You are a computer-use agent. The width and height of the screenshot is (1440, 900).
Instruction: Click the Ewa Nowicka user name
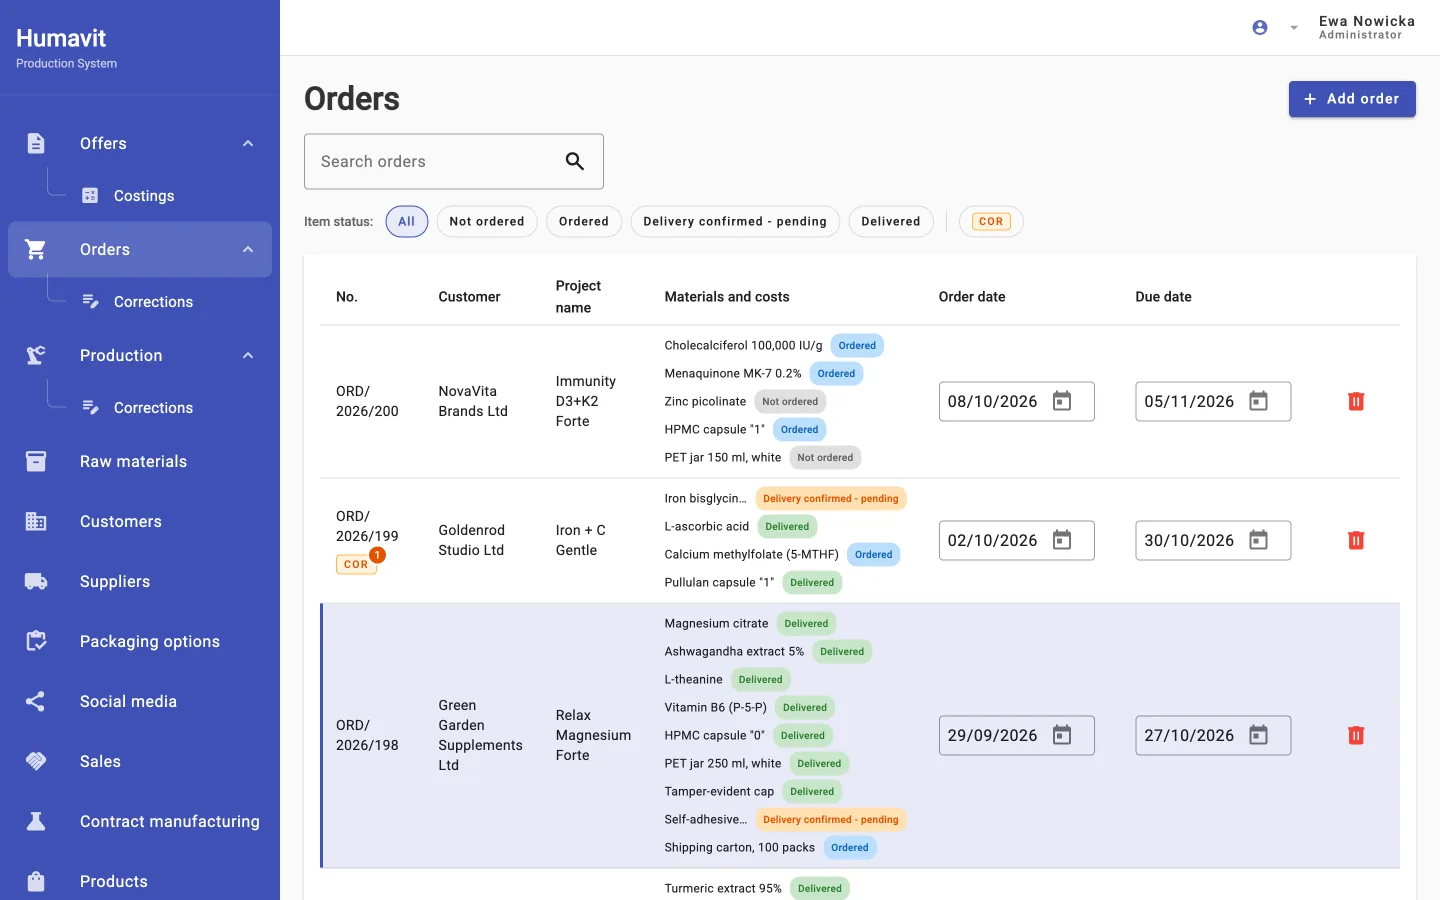coord(1367,21)
